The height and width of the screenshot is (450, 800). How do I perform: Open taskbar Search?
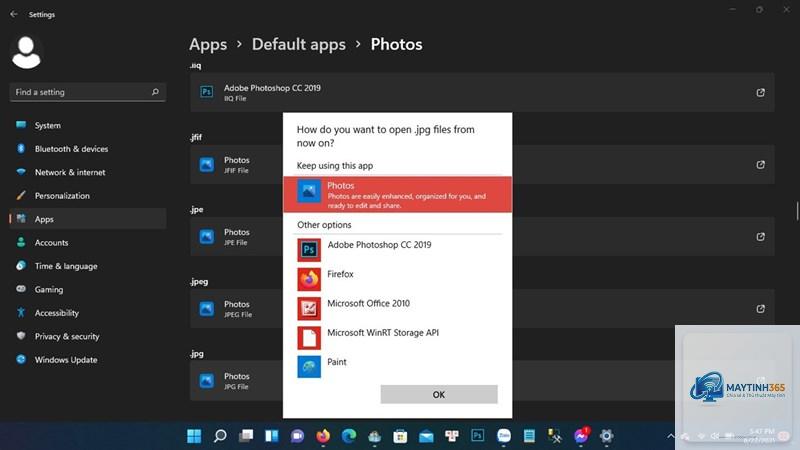220,436
